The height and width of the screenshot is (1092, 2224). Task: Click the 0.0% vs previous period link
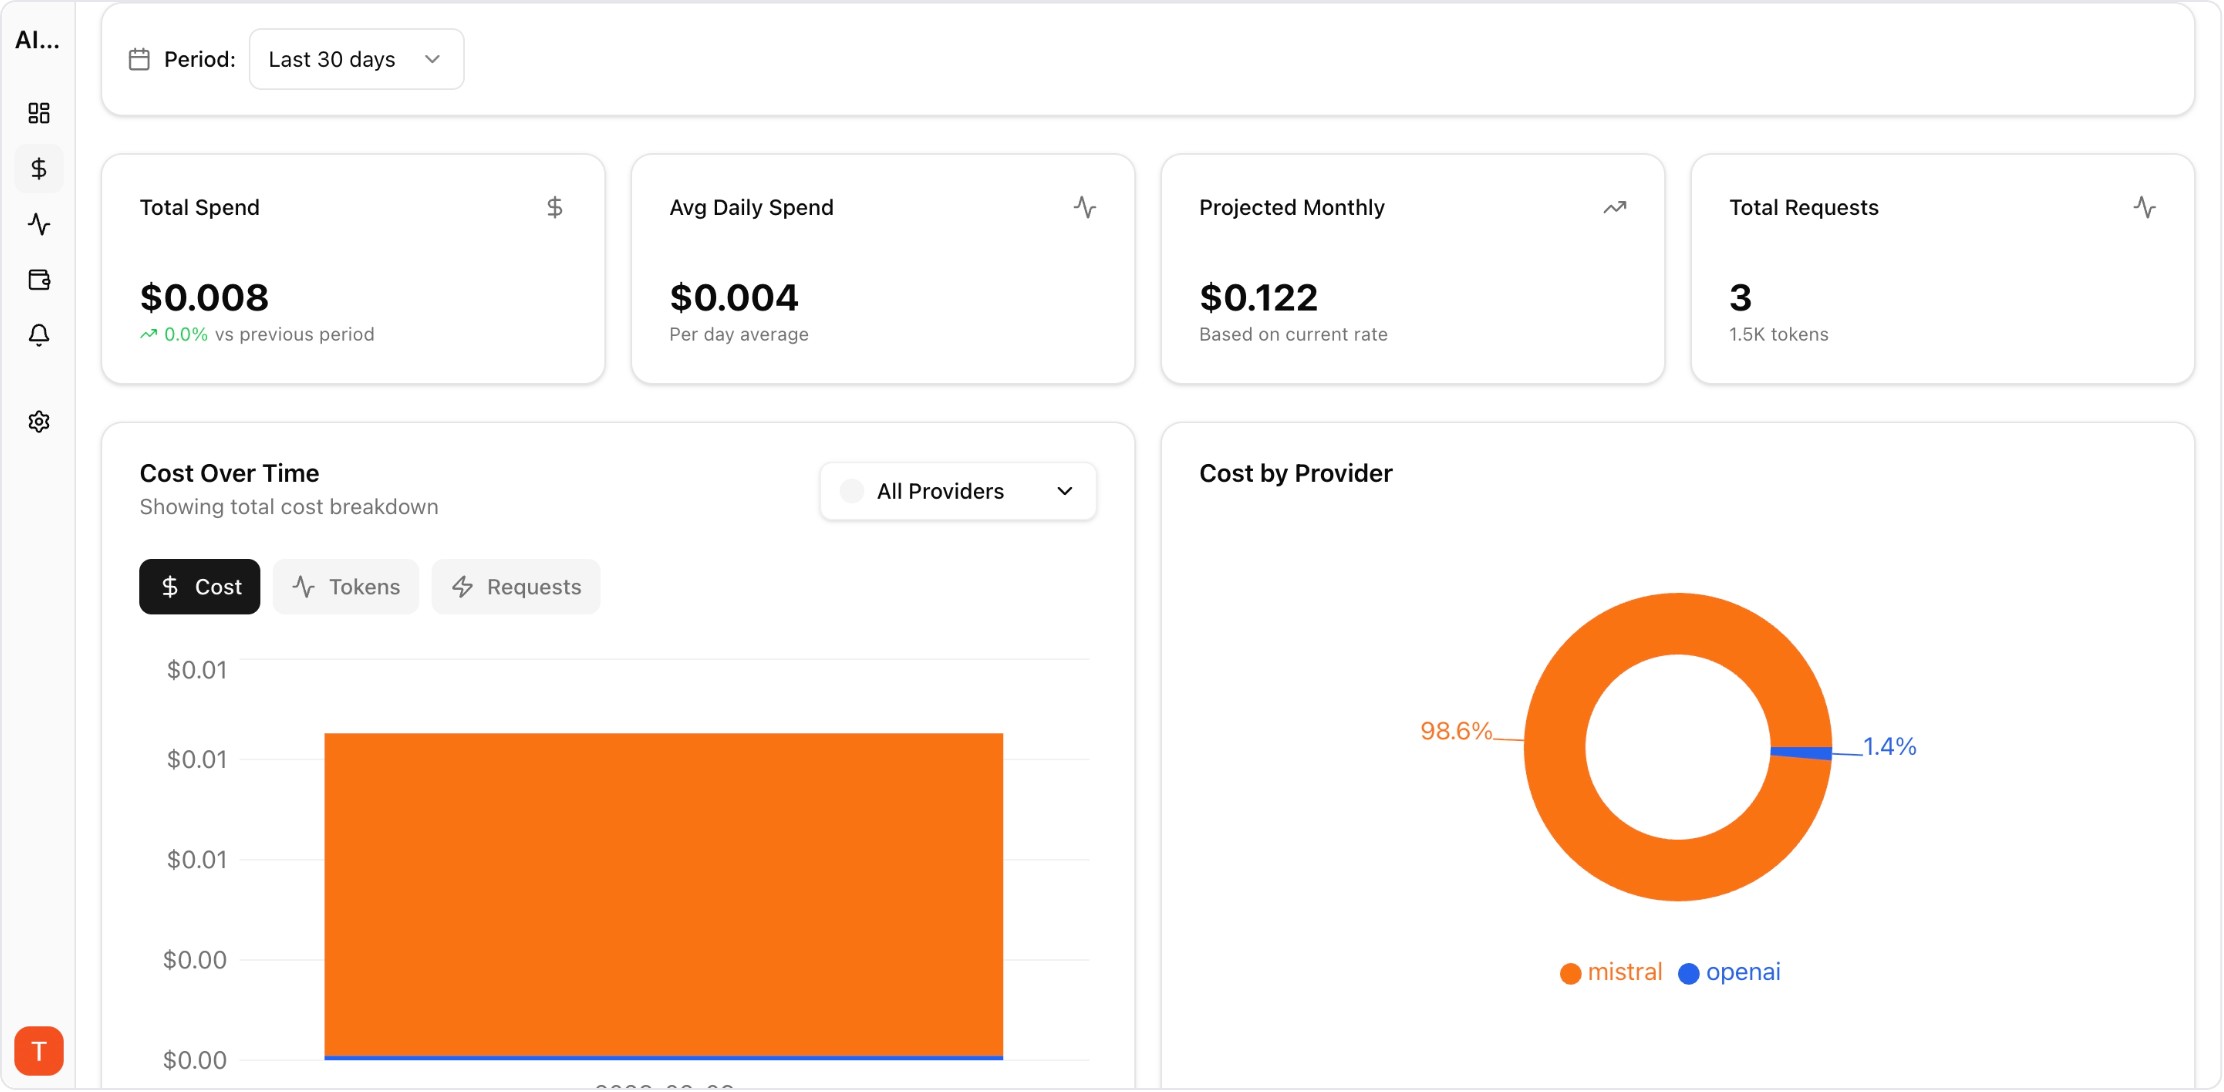click(x=256, y=334)
